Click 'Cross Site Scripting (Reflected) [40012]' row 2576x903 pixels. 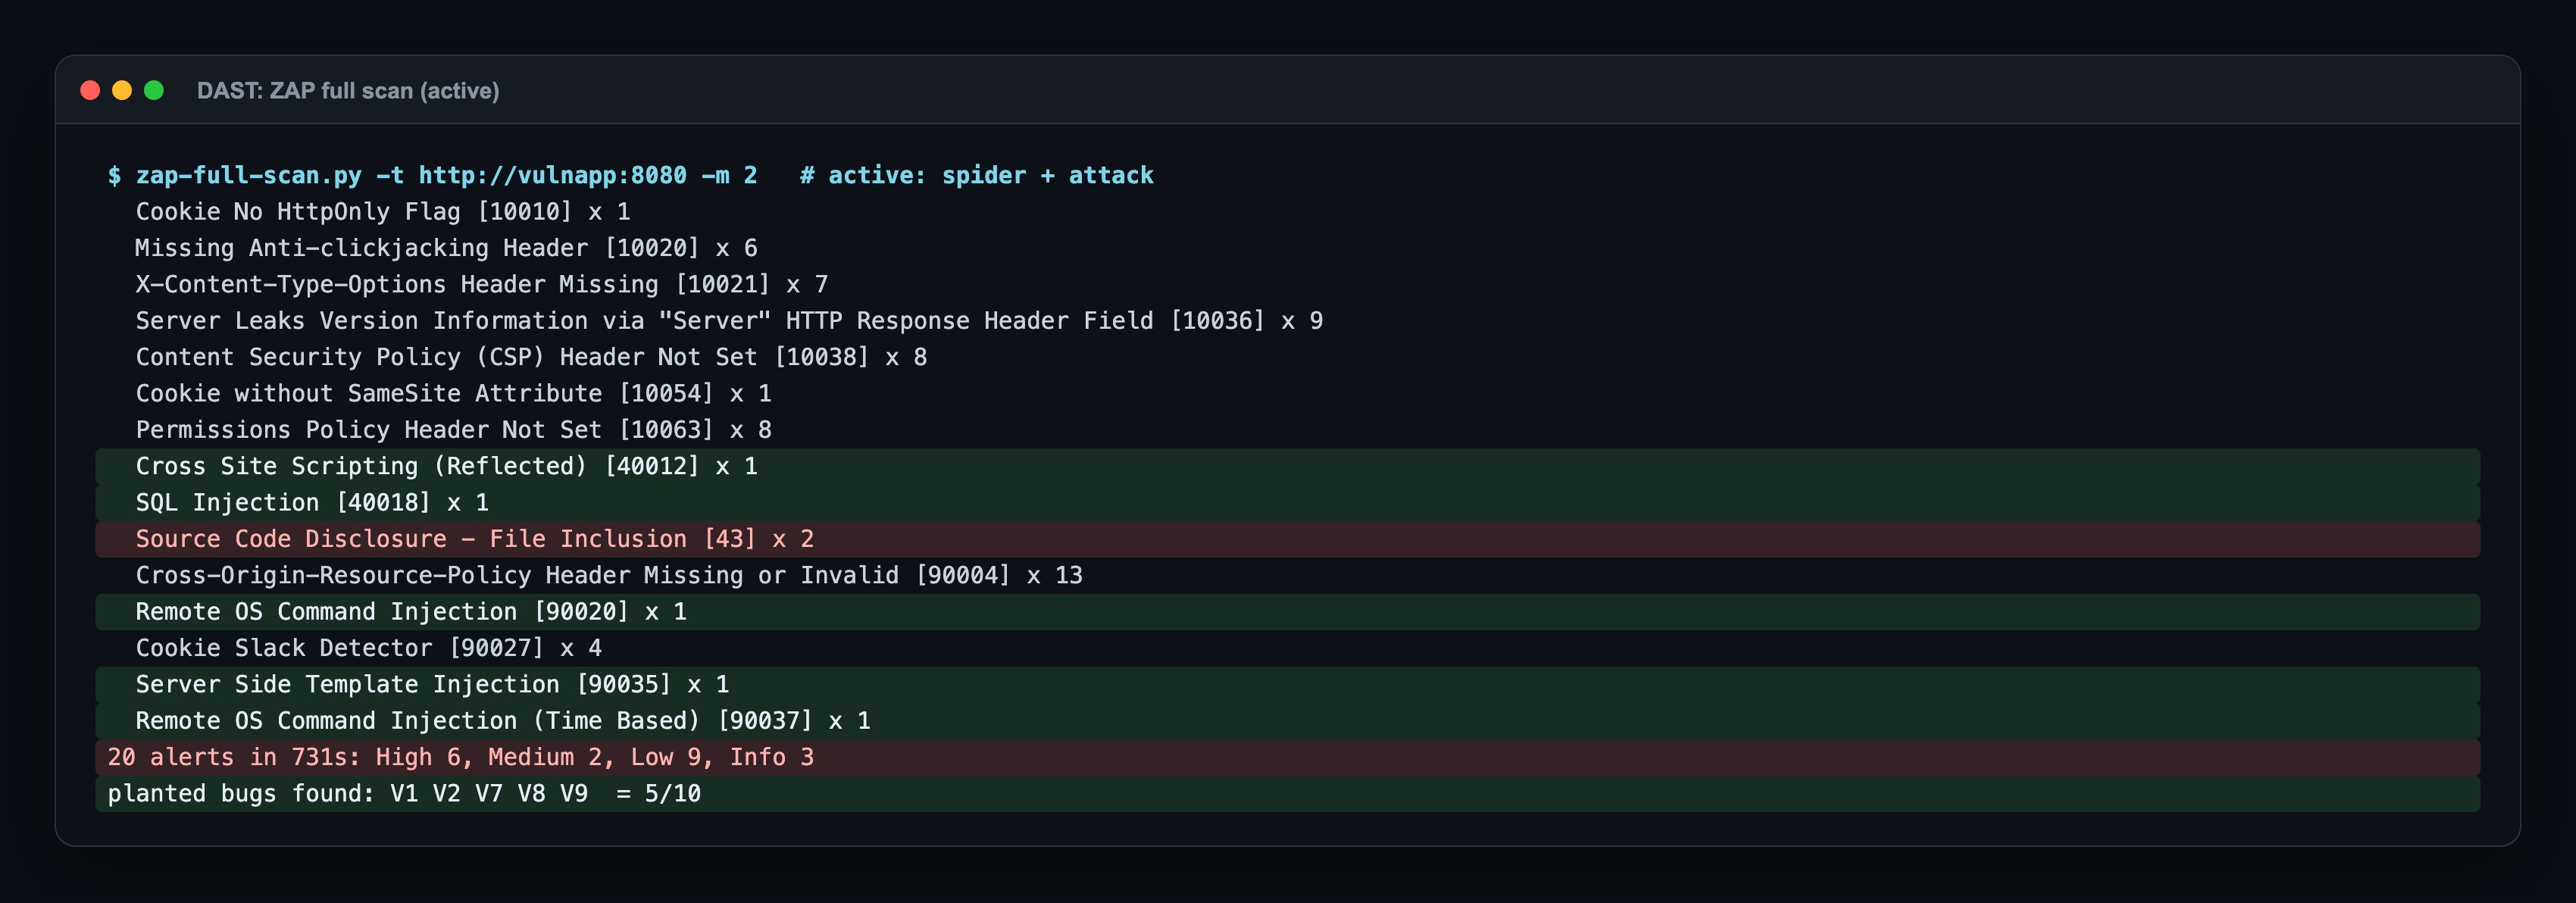1287,467
